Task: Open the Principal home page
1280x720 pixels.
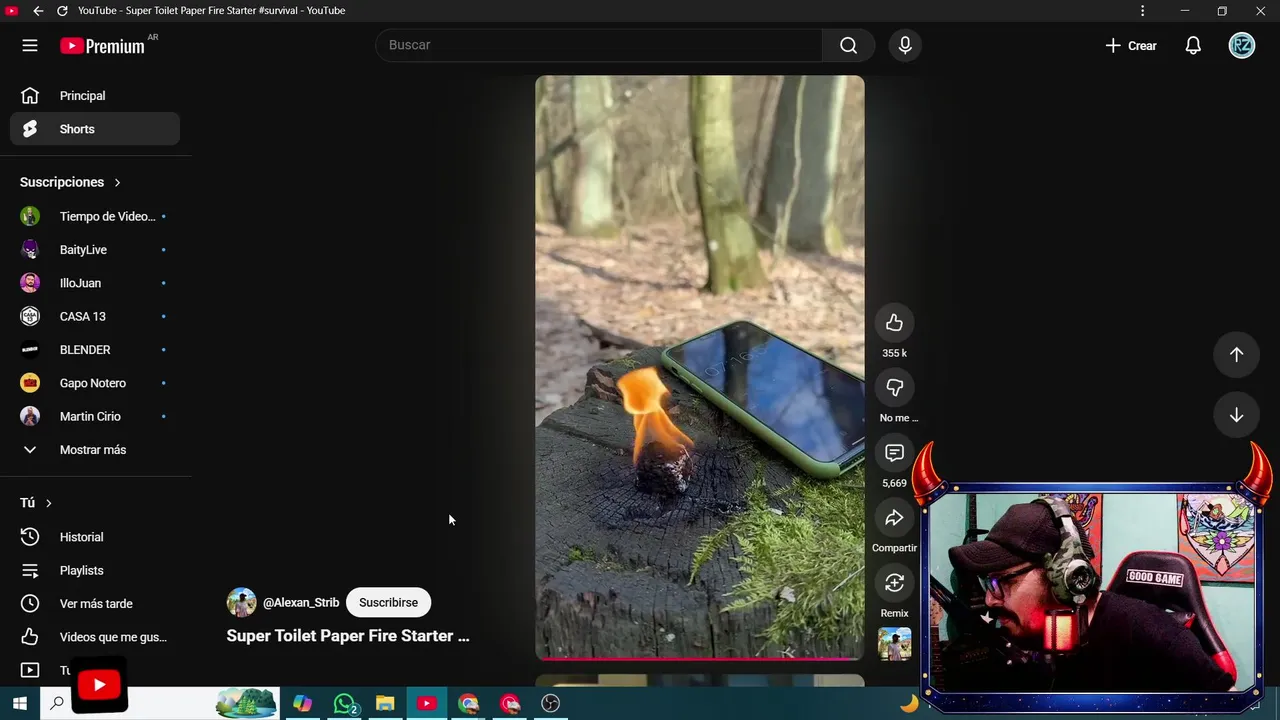Action: (95, 96)
